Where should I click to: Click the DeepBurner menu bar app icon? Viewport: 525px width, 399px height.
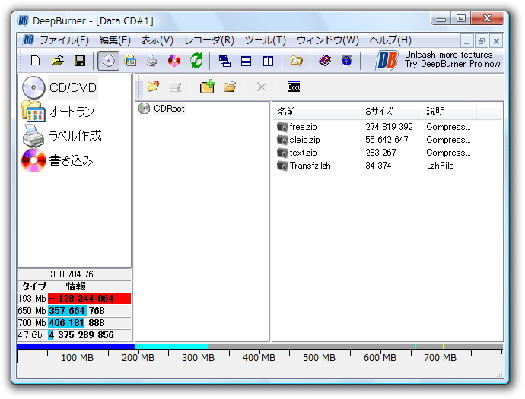28,40
